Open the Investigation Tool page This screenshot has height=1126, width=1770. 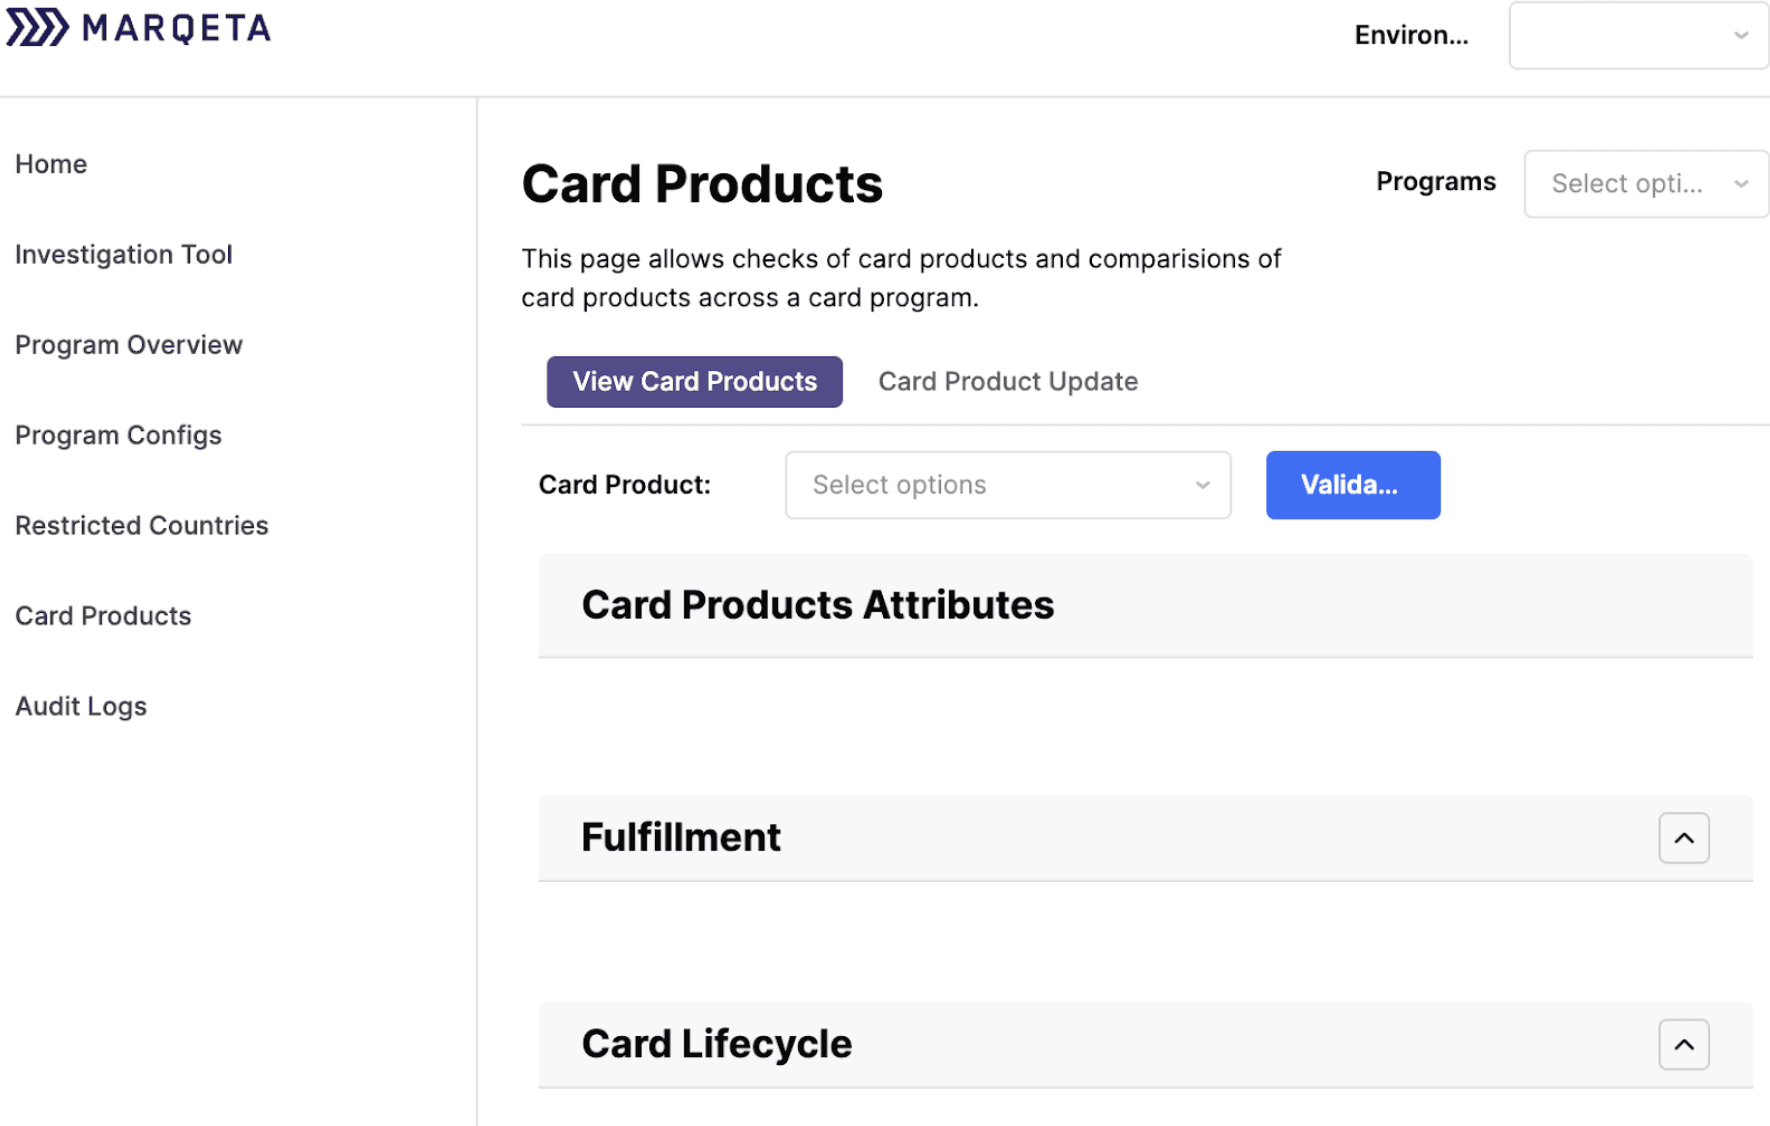coord(123,254)
